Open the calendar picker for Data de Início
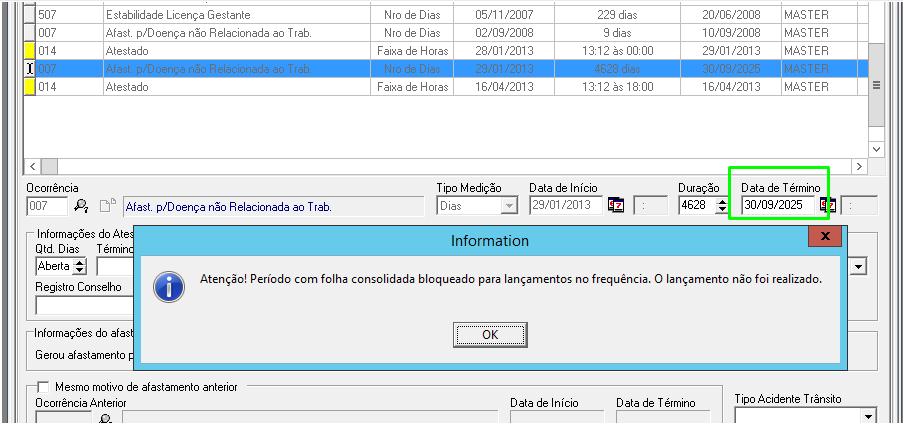 click(x=617, y=205)
